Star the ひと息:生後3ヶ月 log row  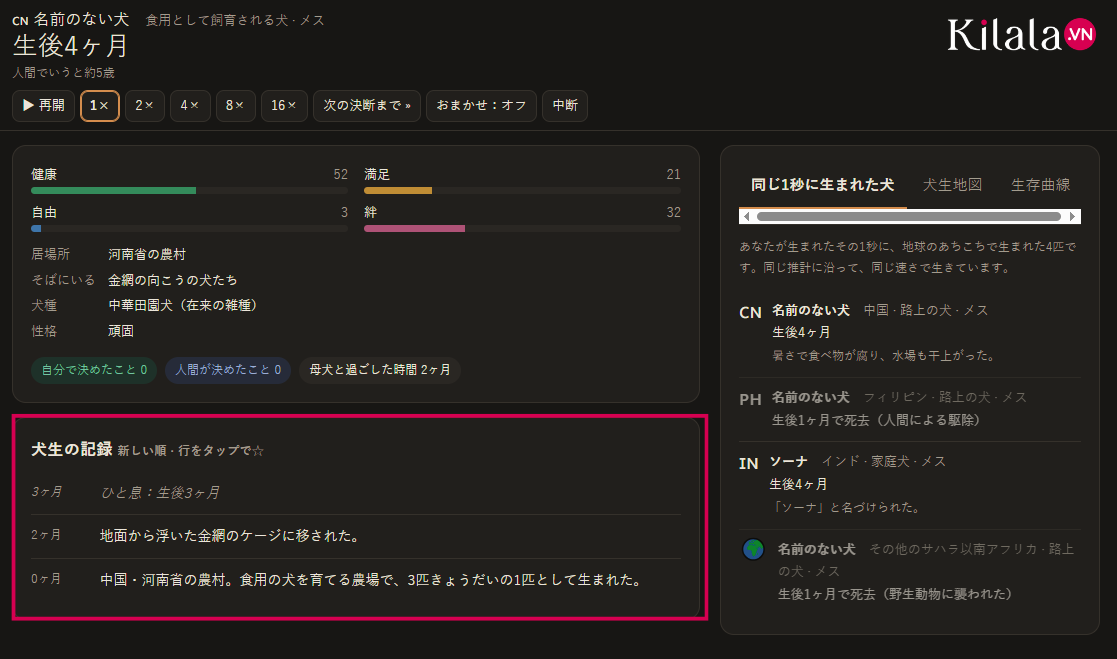356,492
